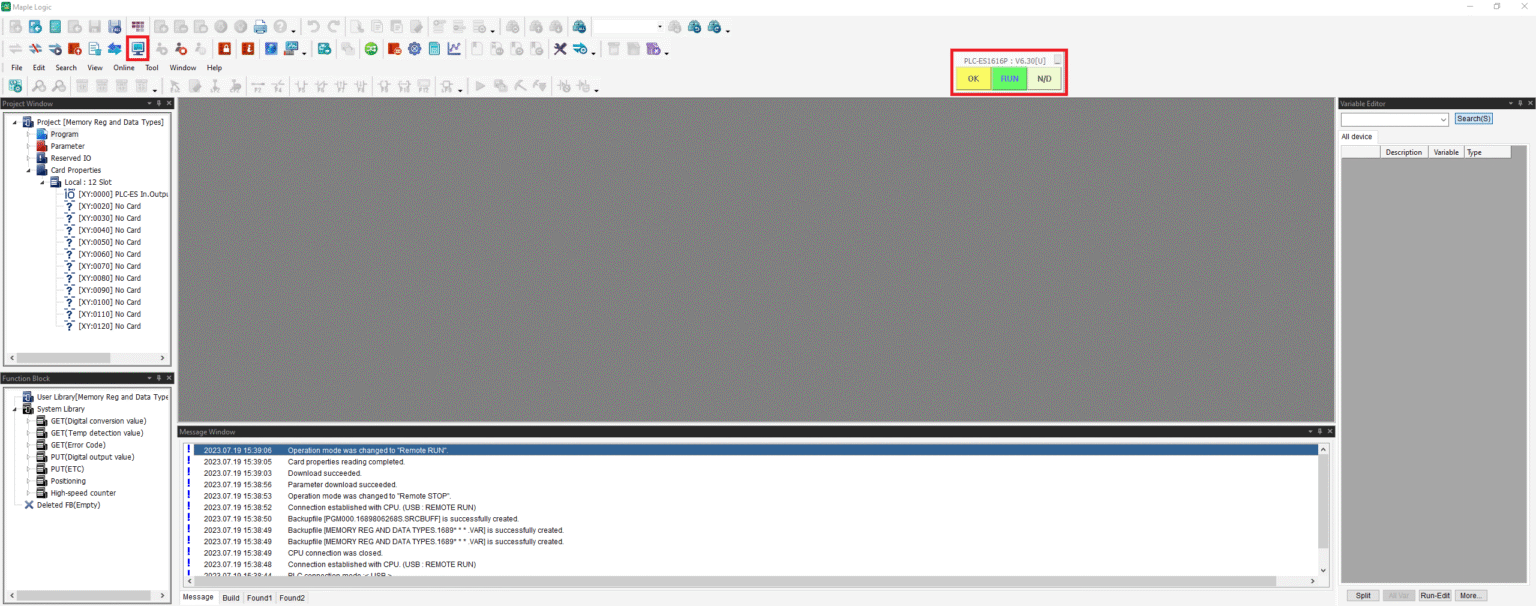Collapse the Card Properties tree node
The width and height of the screenshot is (1536, 606).
coord(28,170)
